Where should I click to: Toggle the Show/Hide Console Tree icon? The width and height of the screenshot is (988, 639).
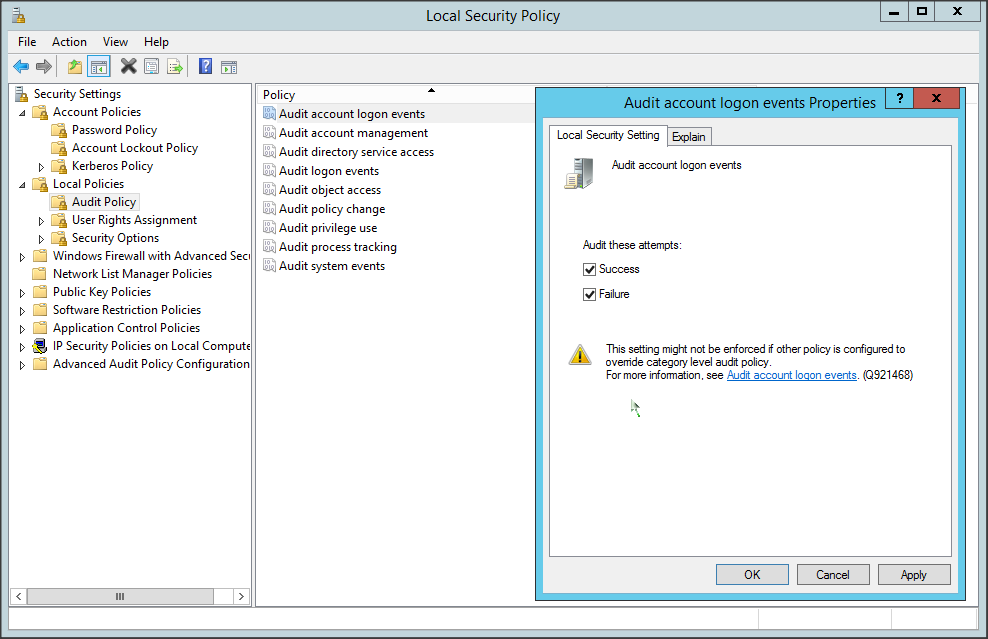click(98, 67)
